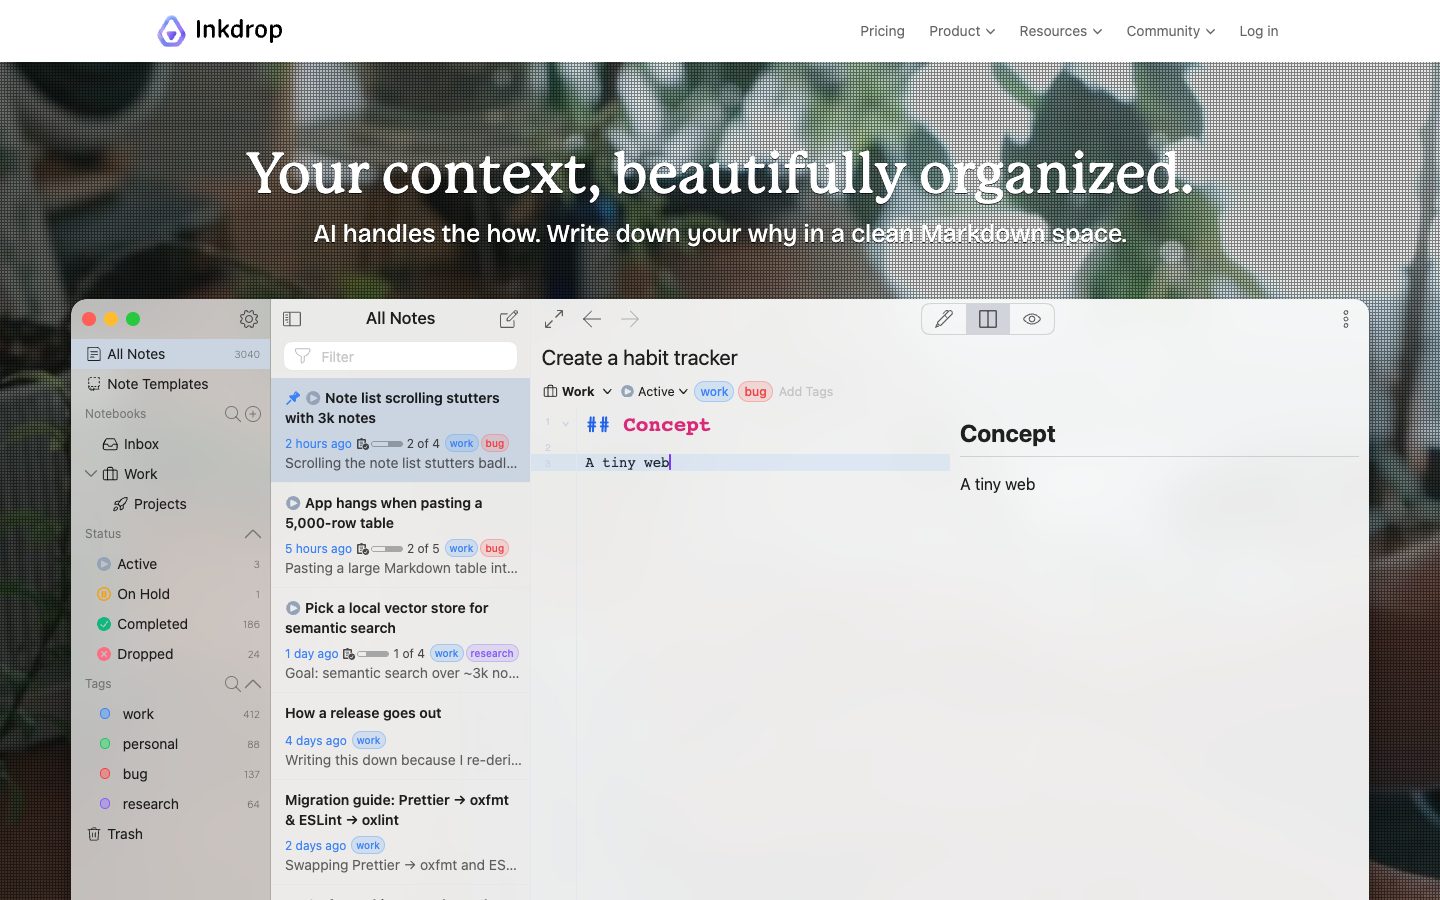The image size is (1440, 900).
Task: Toggle the sidebar panel icon
Action: tap(292, 319)
